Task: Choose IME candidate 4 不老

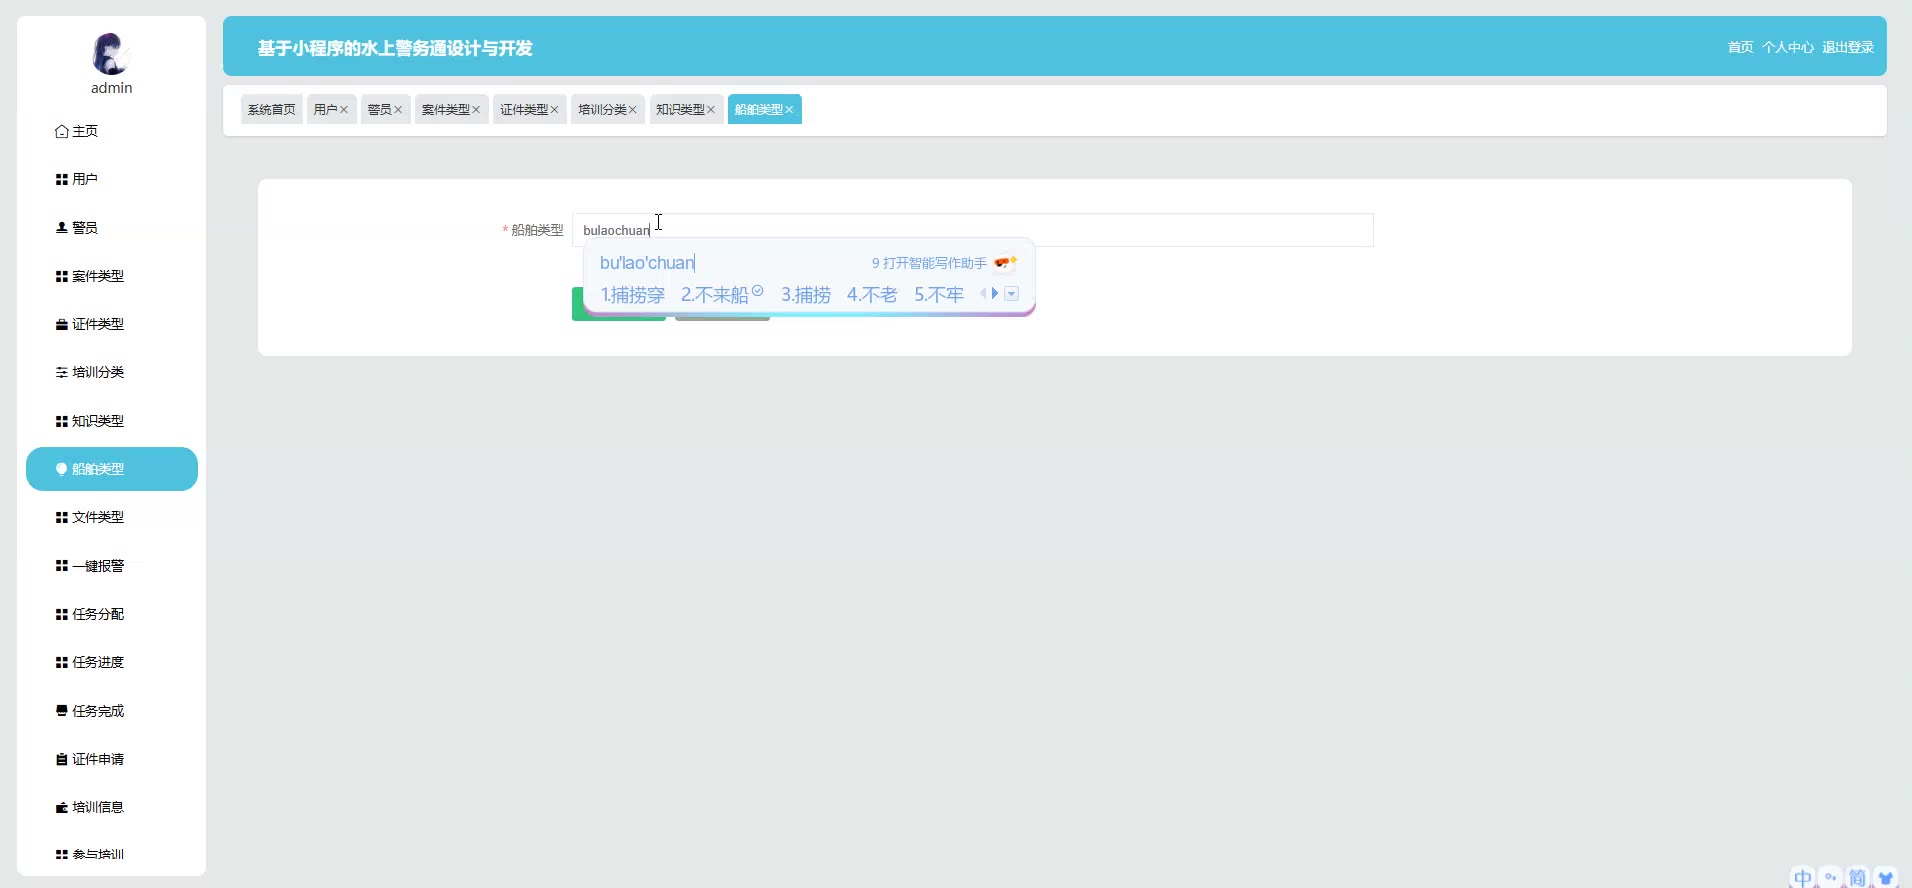Action: 872,295
